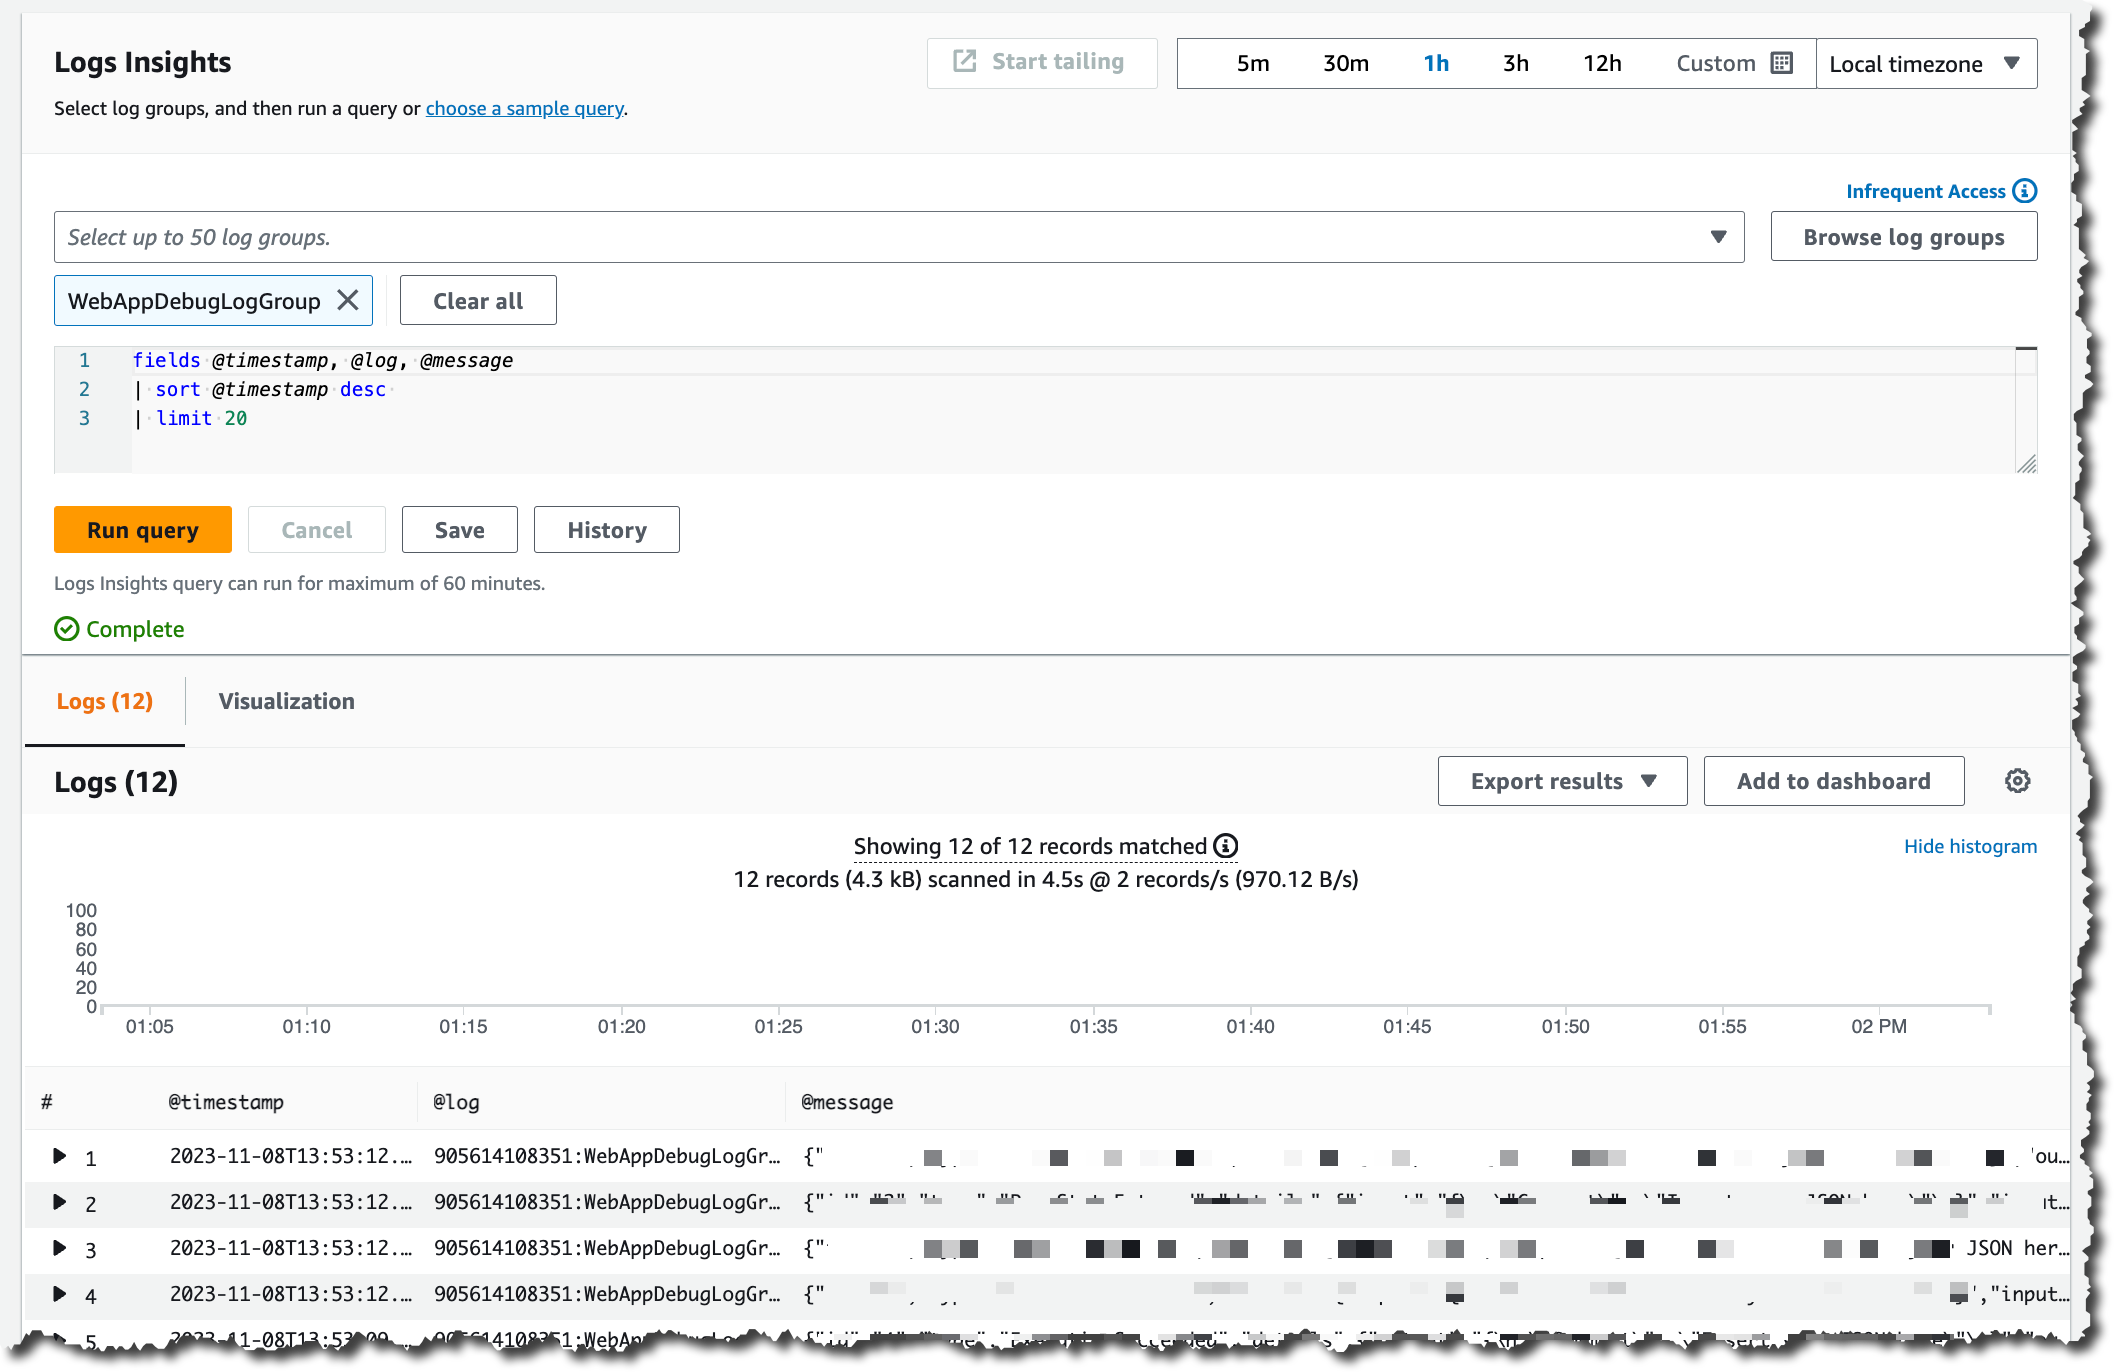
Task: Click the Infrequent Access info icon
Action: point(2025,191)
